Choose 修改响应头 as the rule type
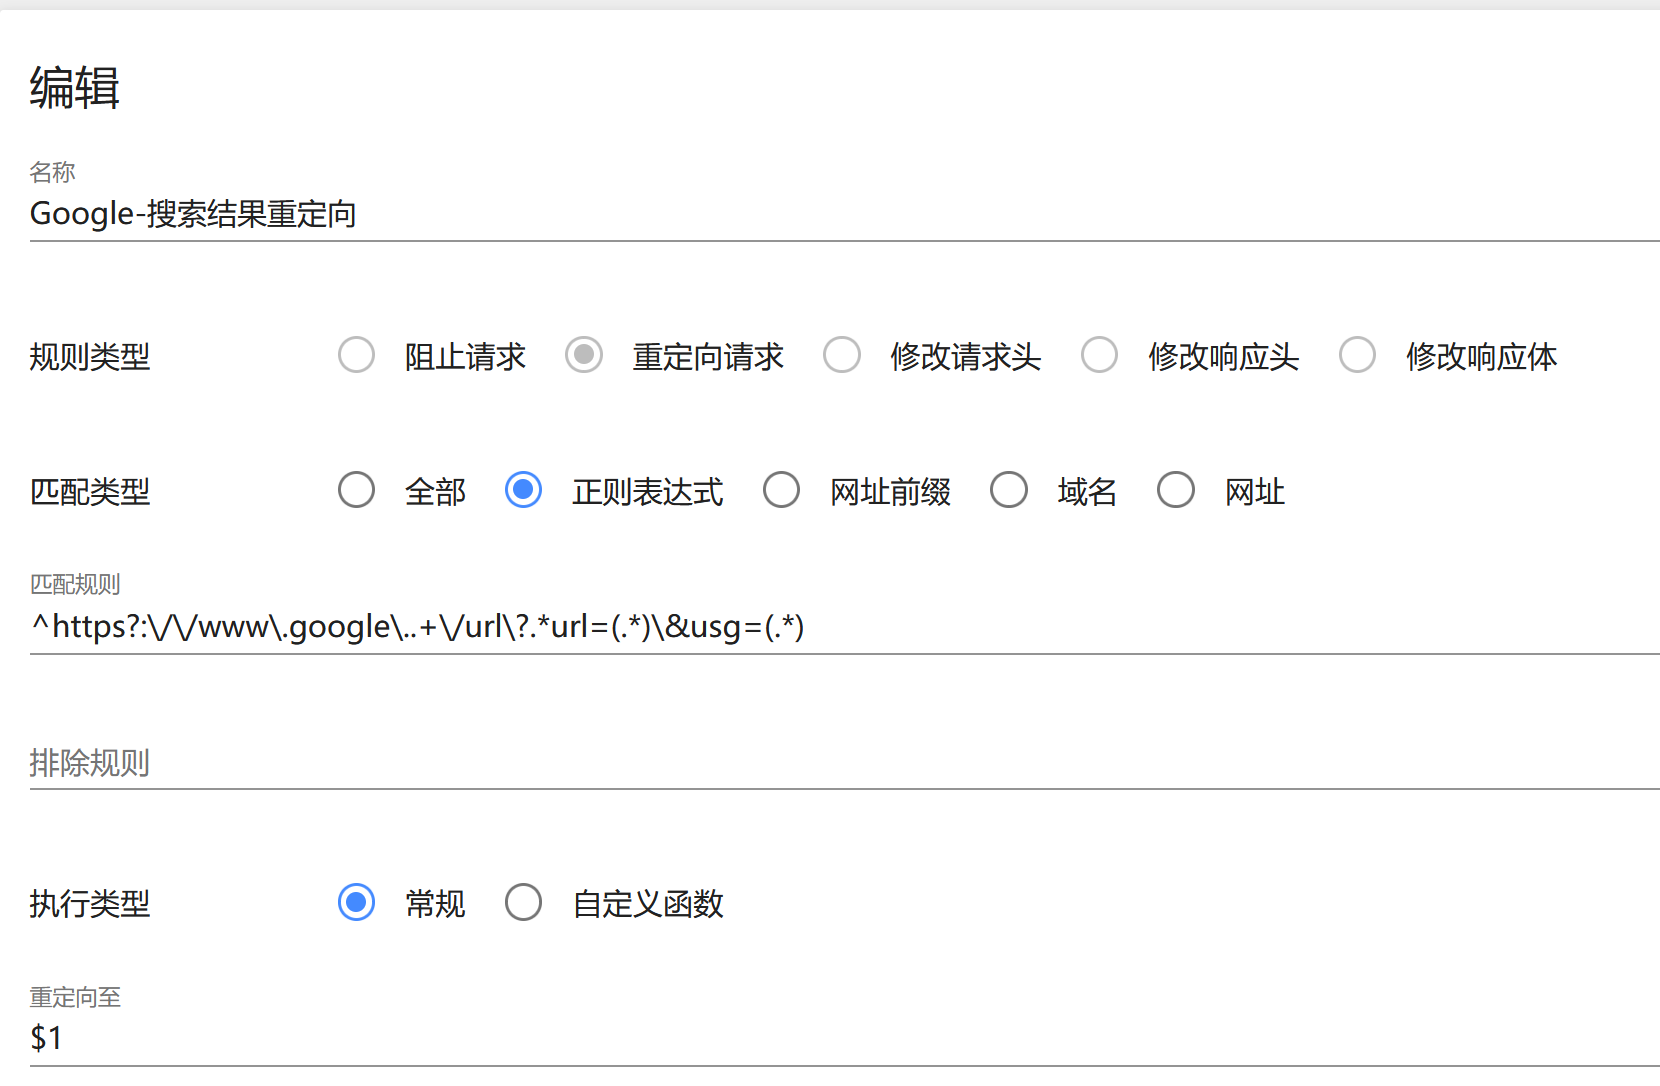 click(x=1099, y=355)
